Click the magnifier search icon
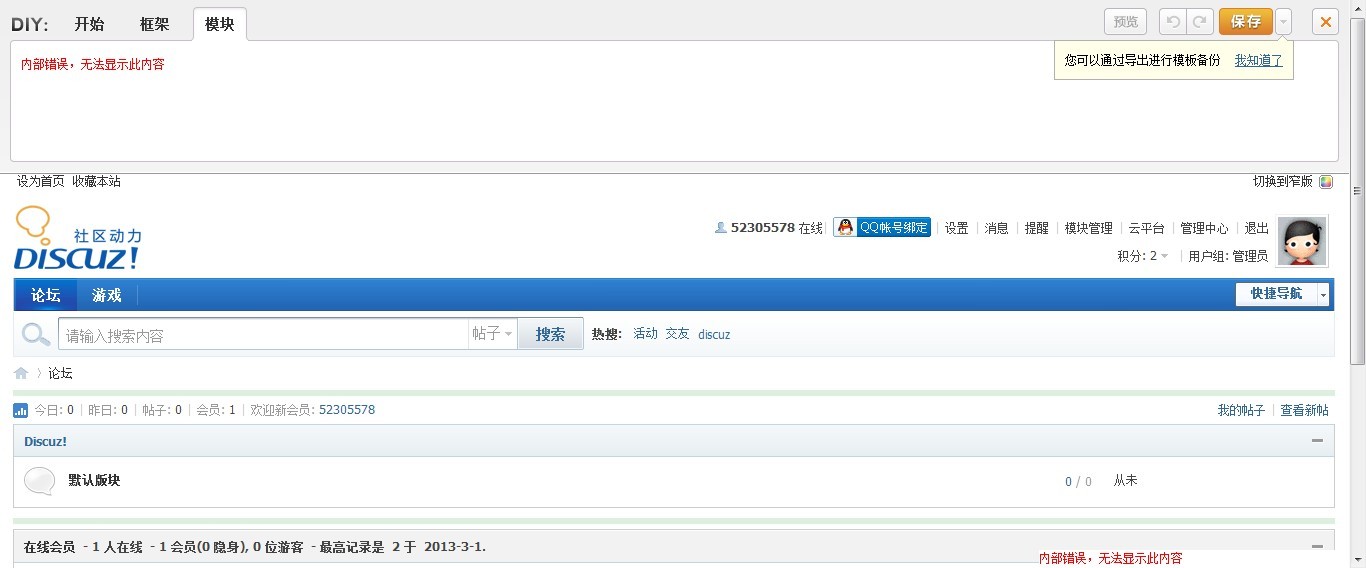 click(x=36, y=334)
